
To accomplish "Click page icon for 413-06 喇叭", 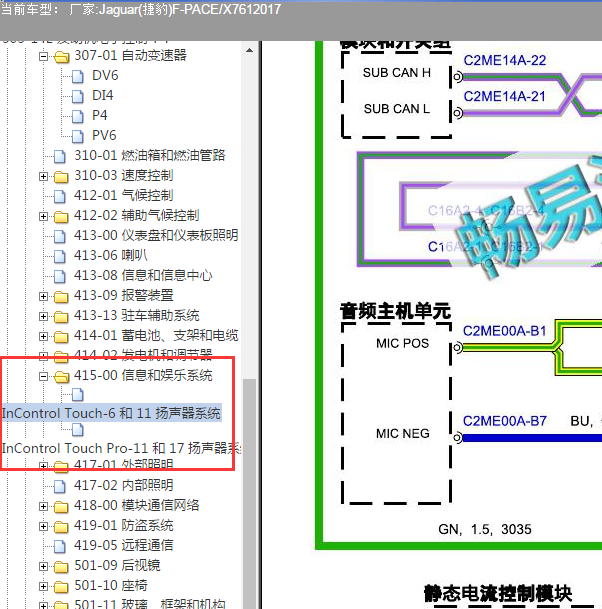I will pyautogui.click(x=60, y=256).
